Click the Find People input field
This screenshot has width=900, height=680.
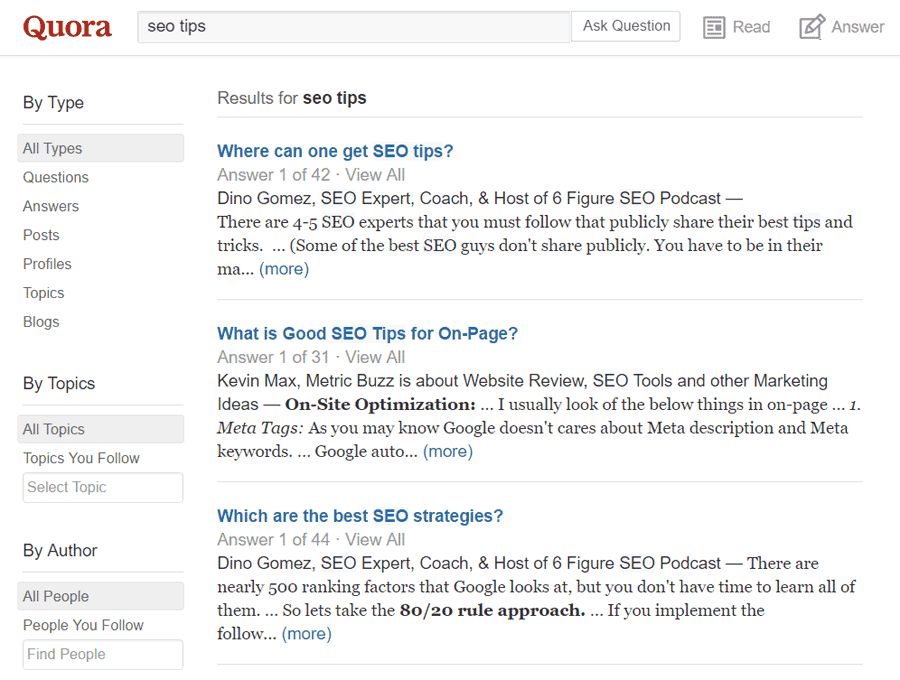coord(102,654)
